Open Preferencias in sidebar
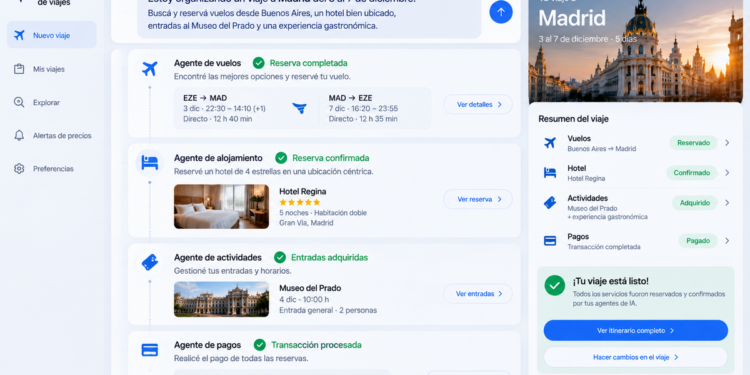750x375 pixels. pyautogui.click(x=53, y=169)
